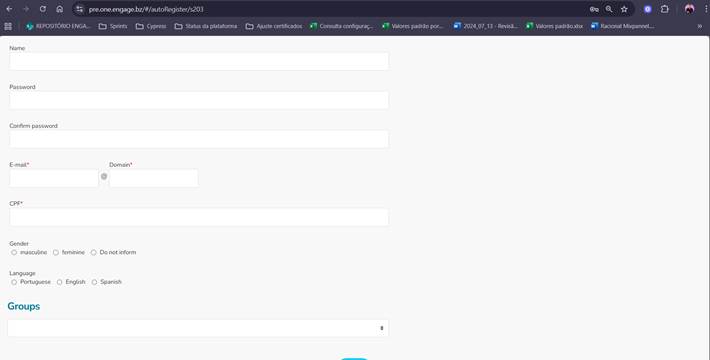Reload the current page

point(43,9)
